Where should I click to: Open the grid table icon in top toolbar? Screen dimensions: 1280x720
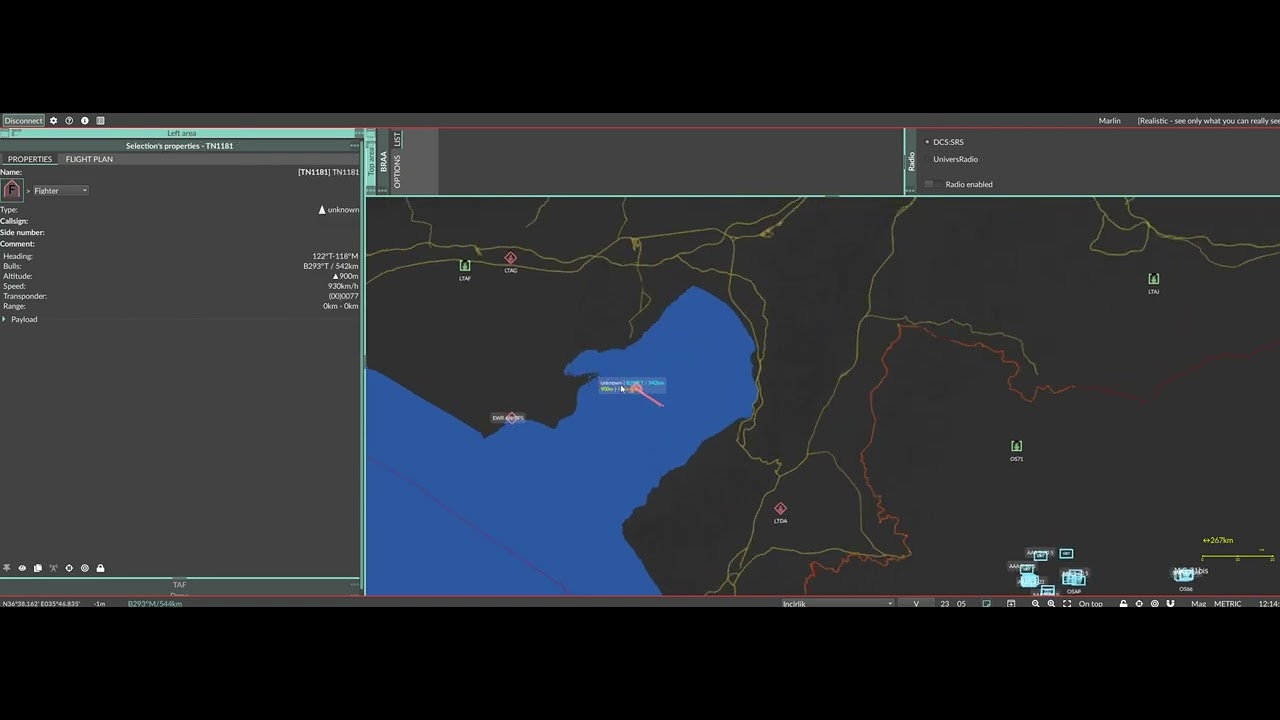tap(101, 120)
